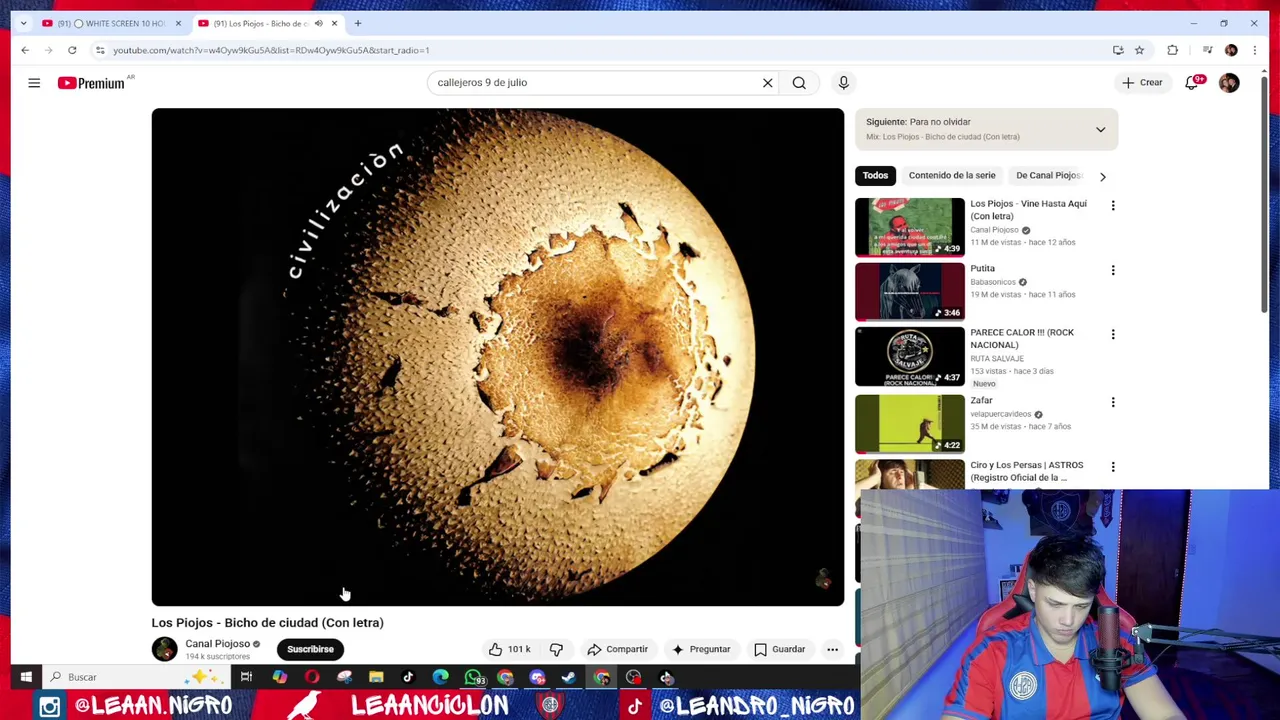Open Chrome three-dot menu
The height and width of the screenshot is (720, 1280).
pyautogui.click(x=1255, y=50)
